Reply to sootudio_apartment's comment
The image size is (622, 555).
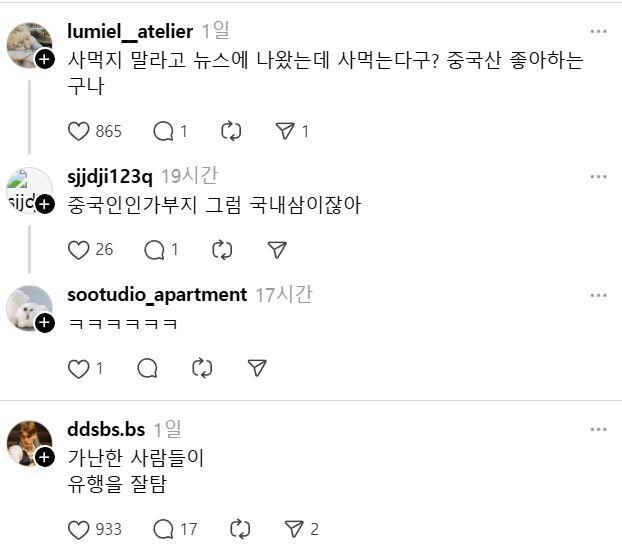tap(147, 368)
